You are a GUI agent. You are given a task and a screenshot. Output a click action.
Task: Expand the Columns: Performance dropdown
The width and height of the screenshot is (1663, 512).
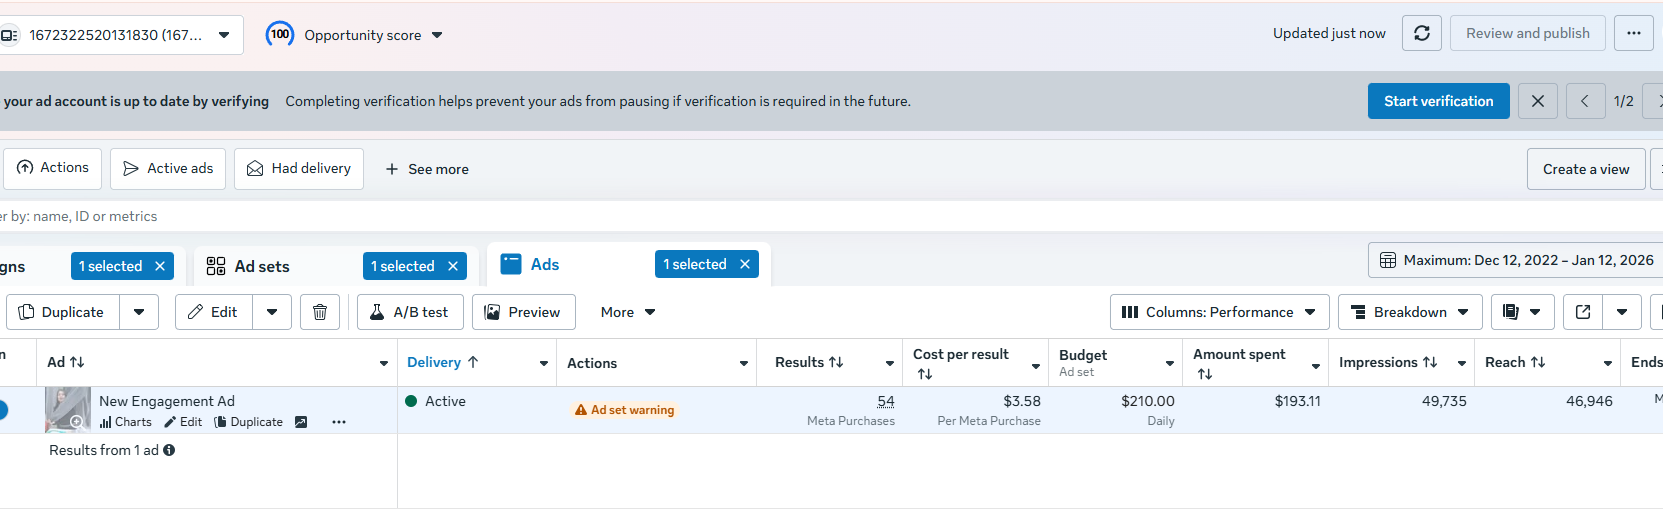coord(1219,312)
